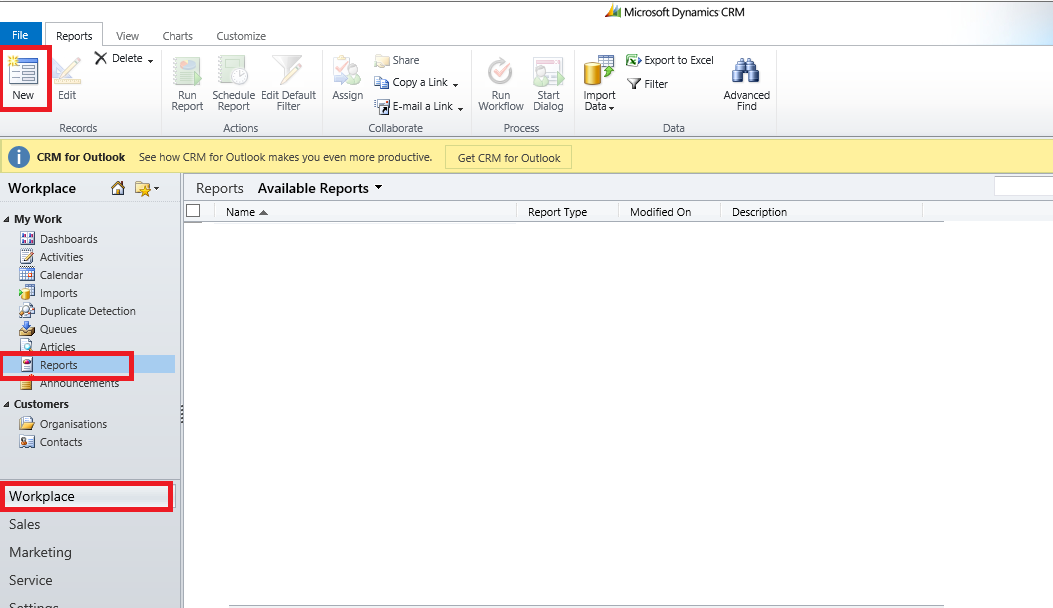Viewport: 1053px width, 608px height.
Task: Click the Run Report icon
Action: 187,71
